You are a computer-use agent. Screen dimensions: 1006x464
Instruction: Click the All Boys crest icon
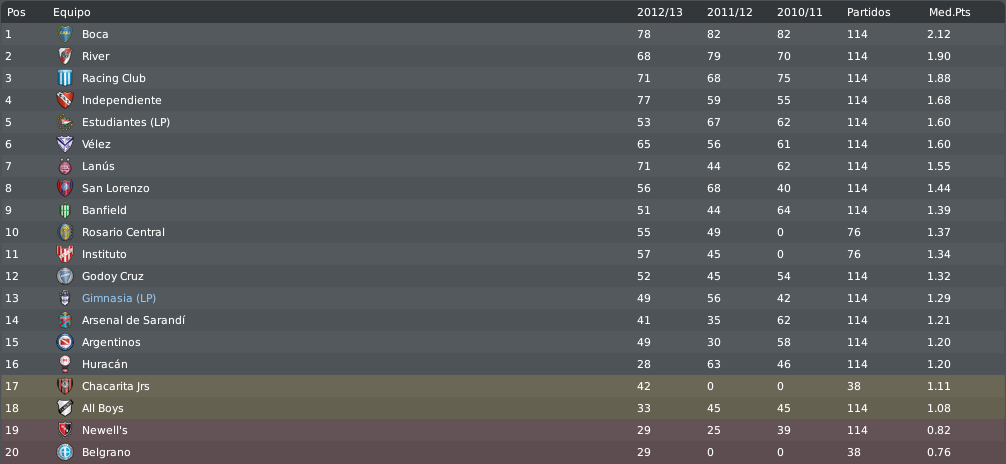coord(65,408)
